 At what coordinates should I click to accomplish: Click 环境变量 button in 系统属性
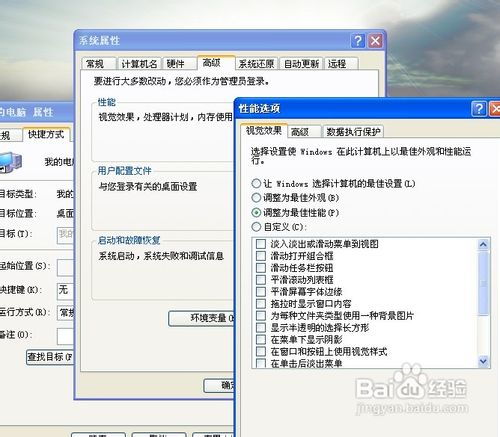(x=202, y=318)
